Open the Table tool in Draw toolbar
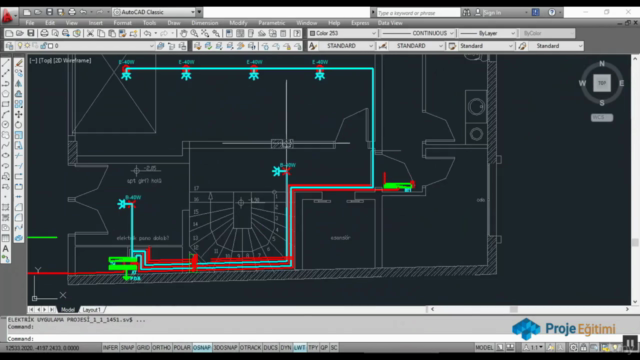 (6, 238)
